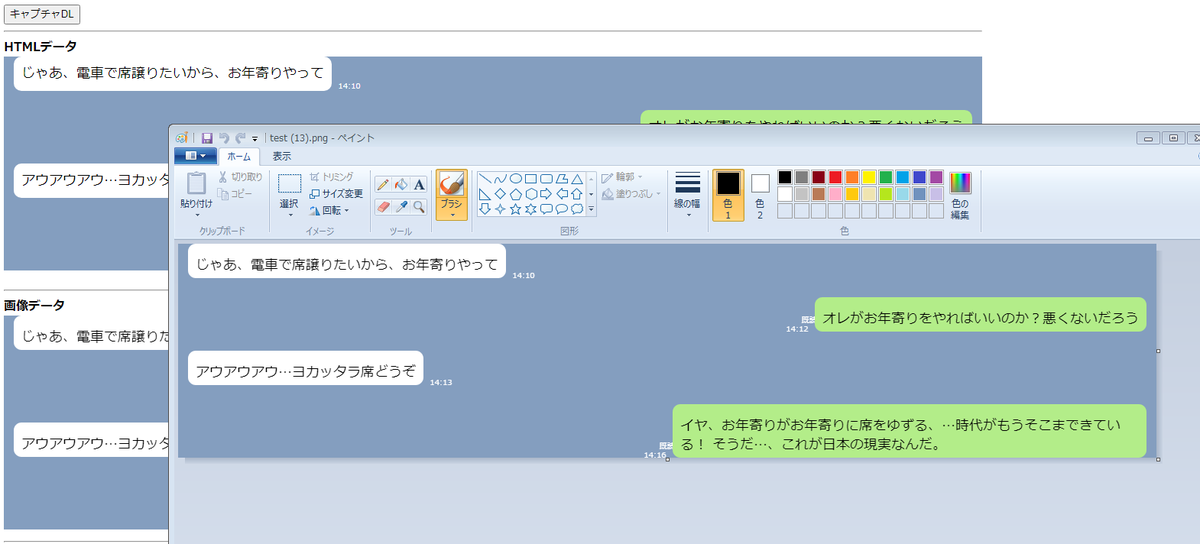The image size is (1200, 544).
Task: Click the HTMLデータ heading on the webpage
Action: click(x=41, y=46)
